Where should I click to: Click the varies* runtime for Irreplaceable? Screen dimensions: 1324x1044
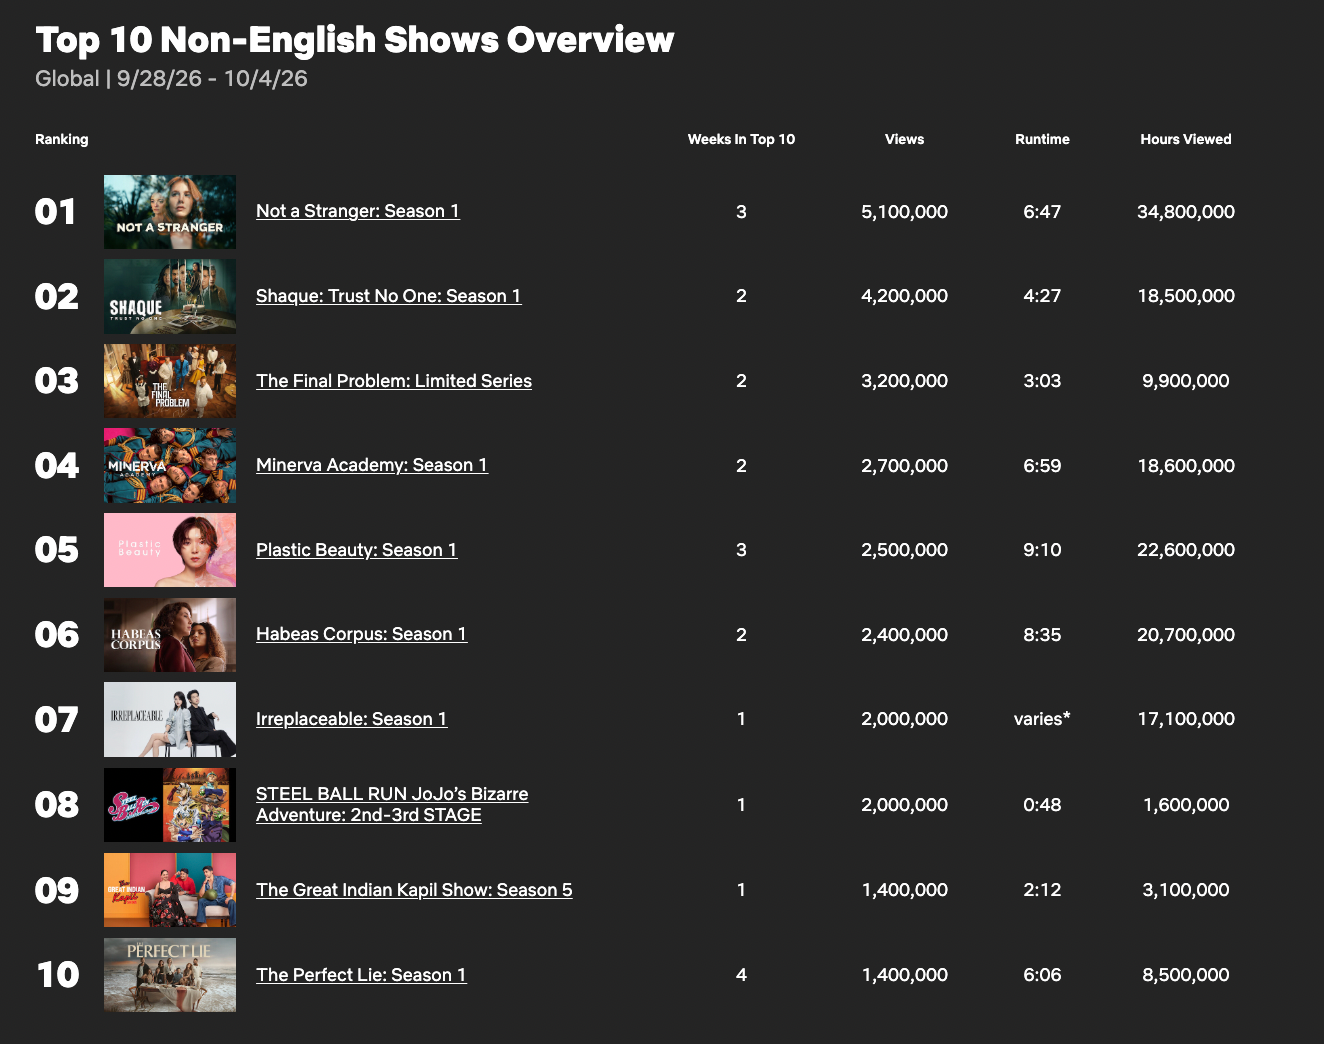point(1042,719)
